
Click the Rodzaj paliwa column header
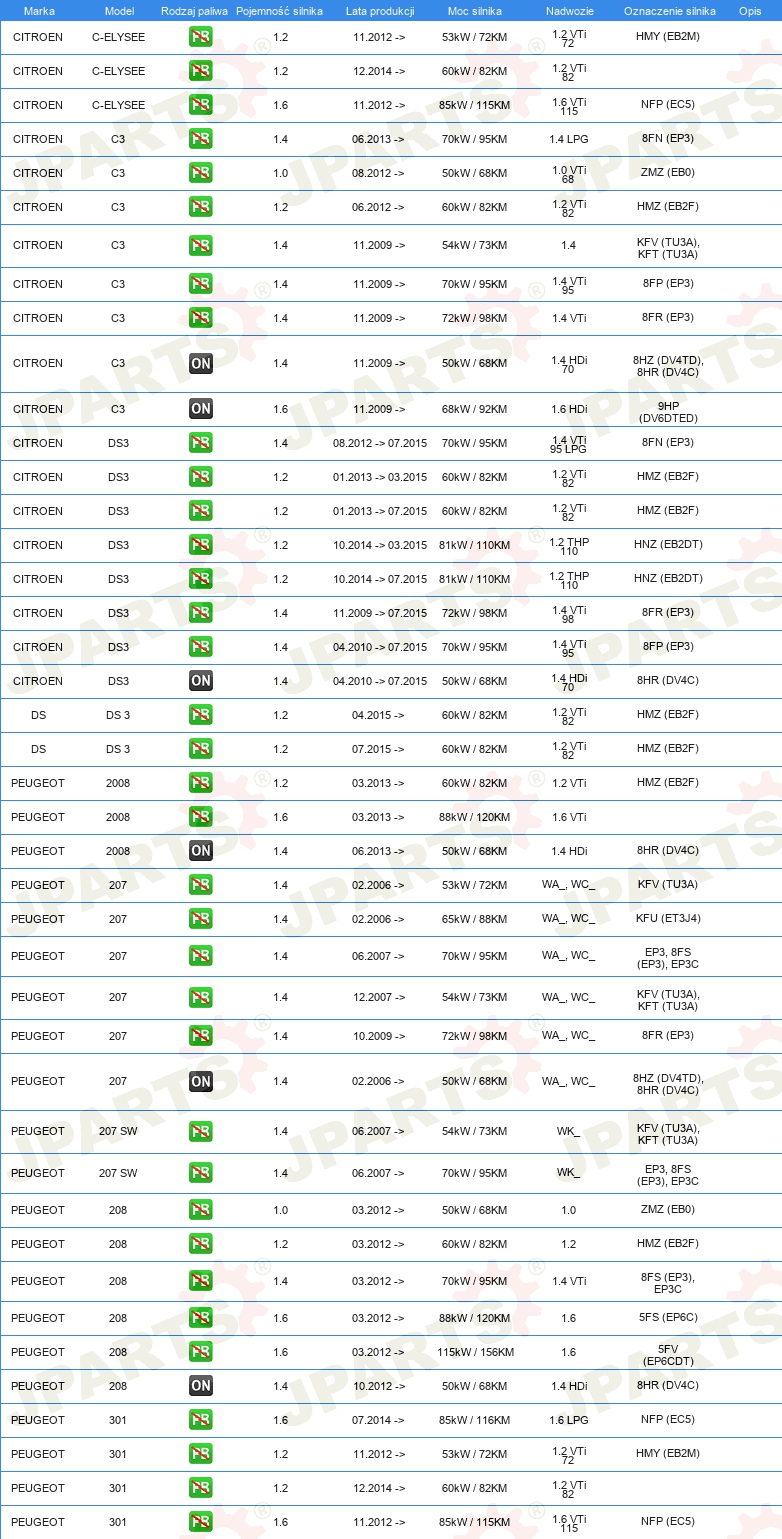[x=194, y=10]
